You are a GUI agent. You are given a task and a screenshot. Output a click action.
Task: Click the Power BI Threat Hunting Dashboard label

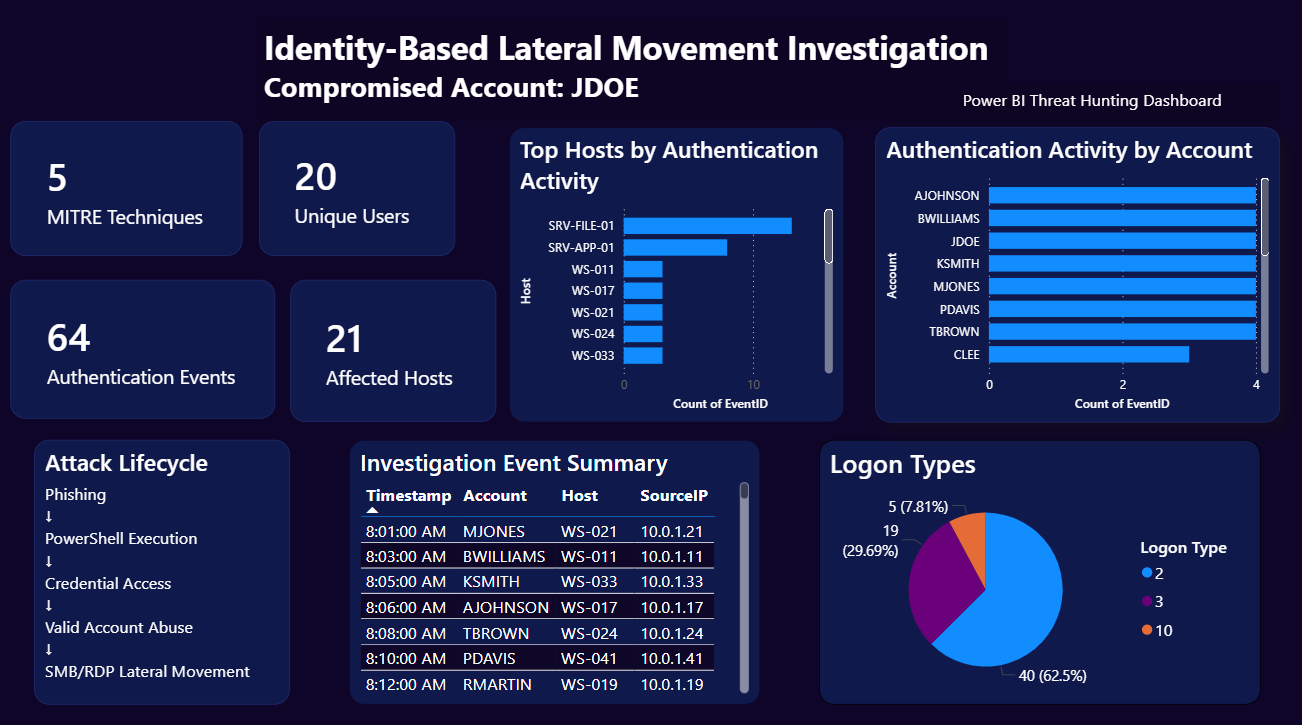(x=1092, y=101)
